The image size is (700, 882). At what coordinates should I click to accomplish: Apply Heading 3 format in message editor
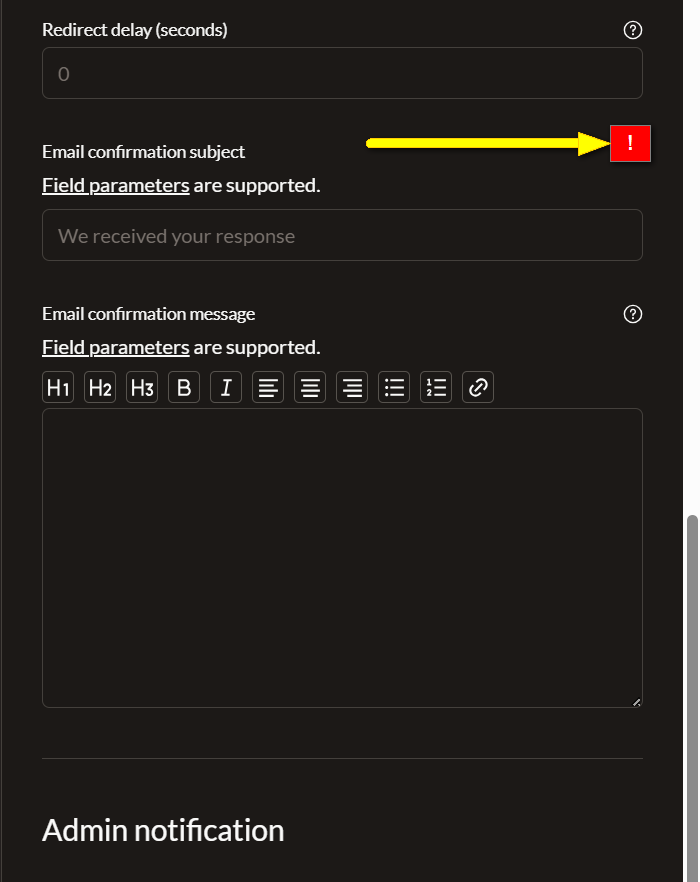pyautogui.click(x=142, y=387)
